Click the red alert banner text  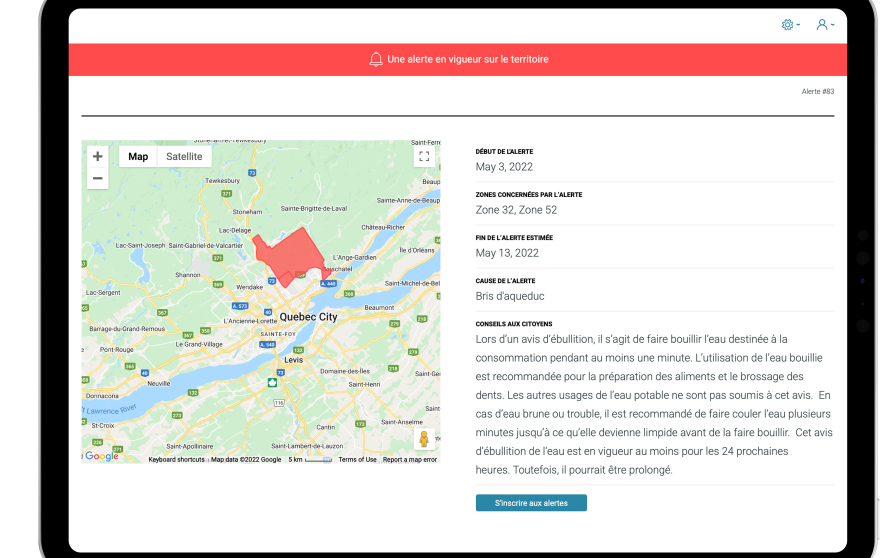468,59
